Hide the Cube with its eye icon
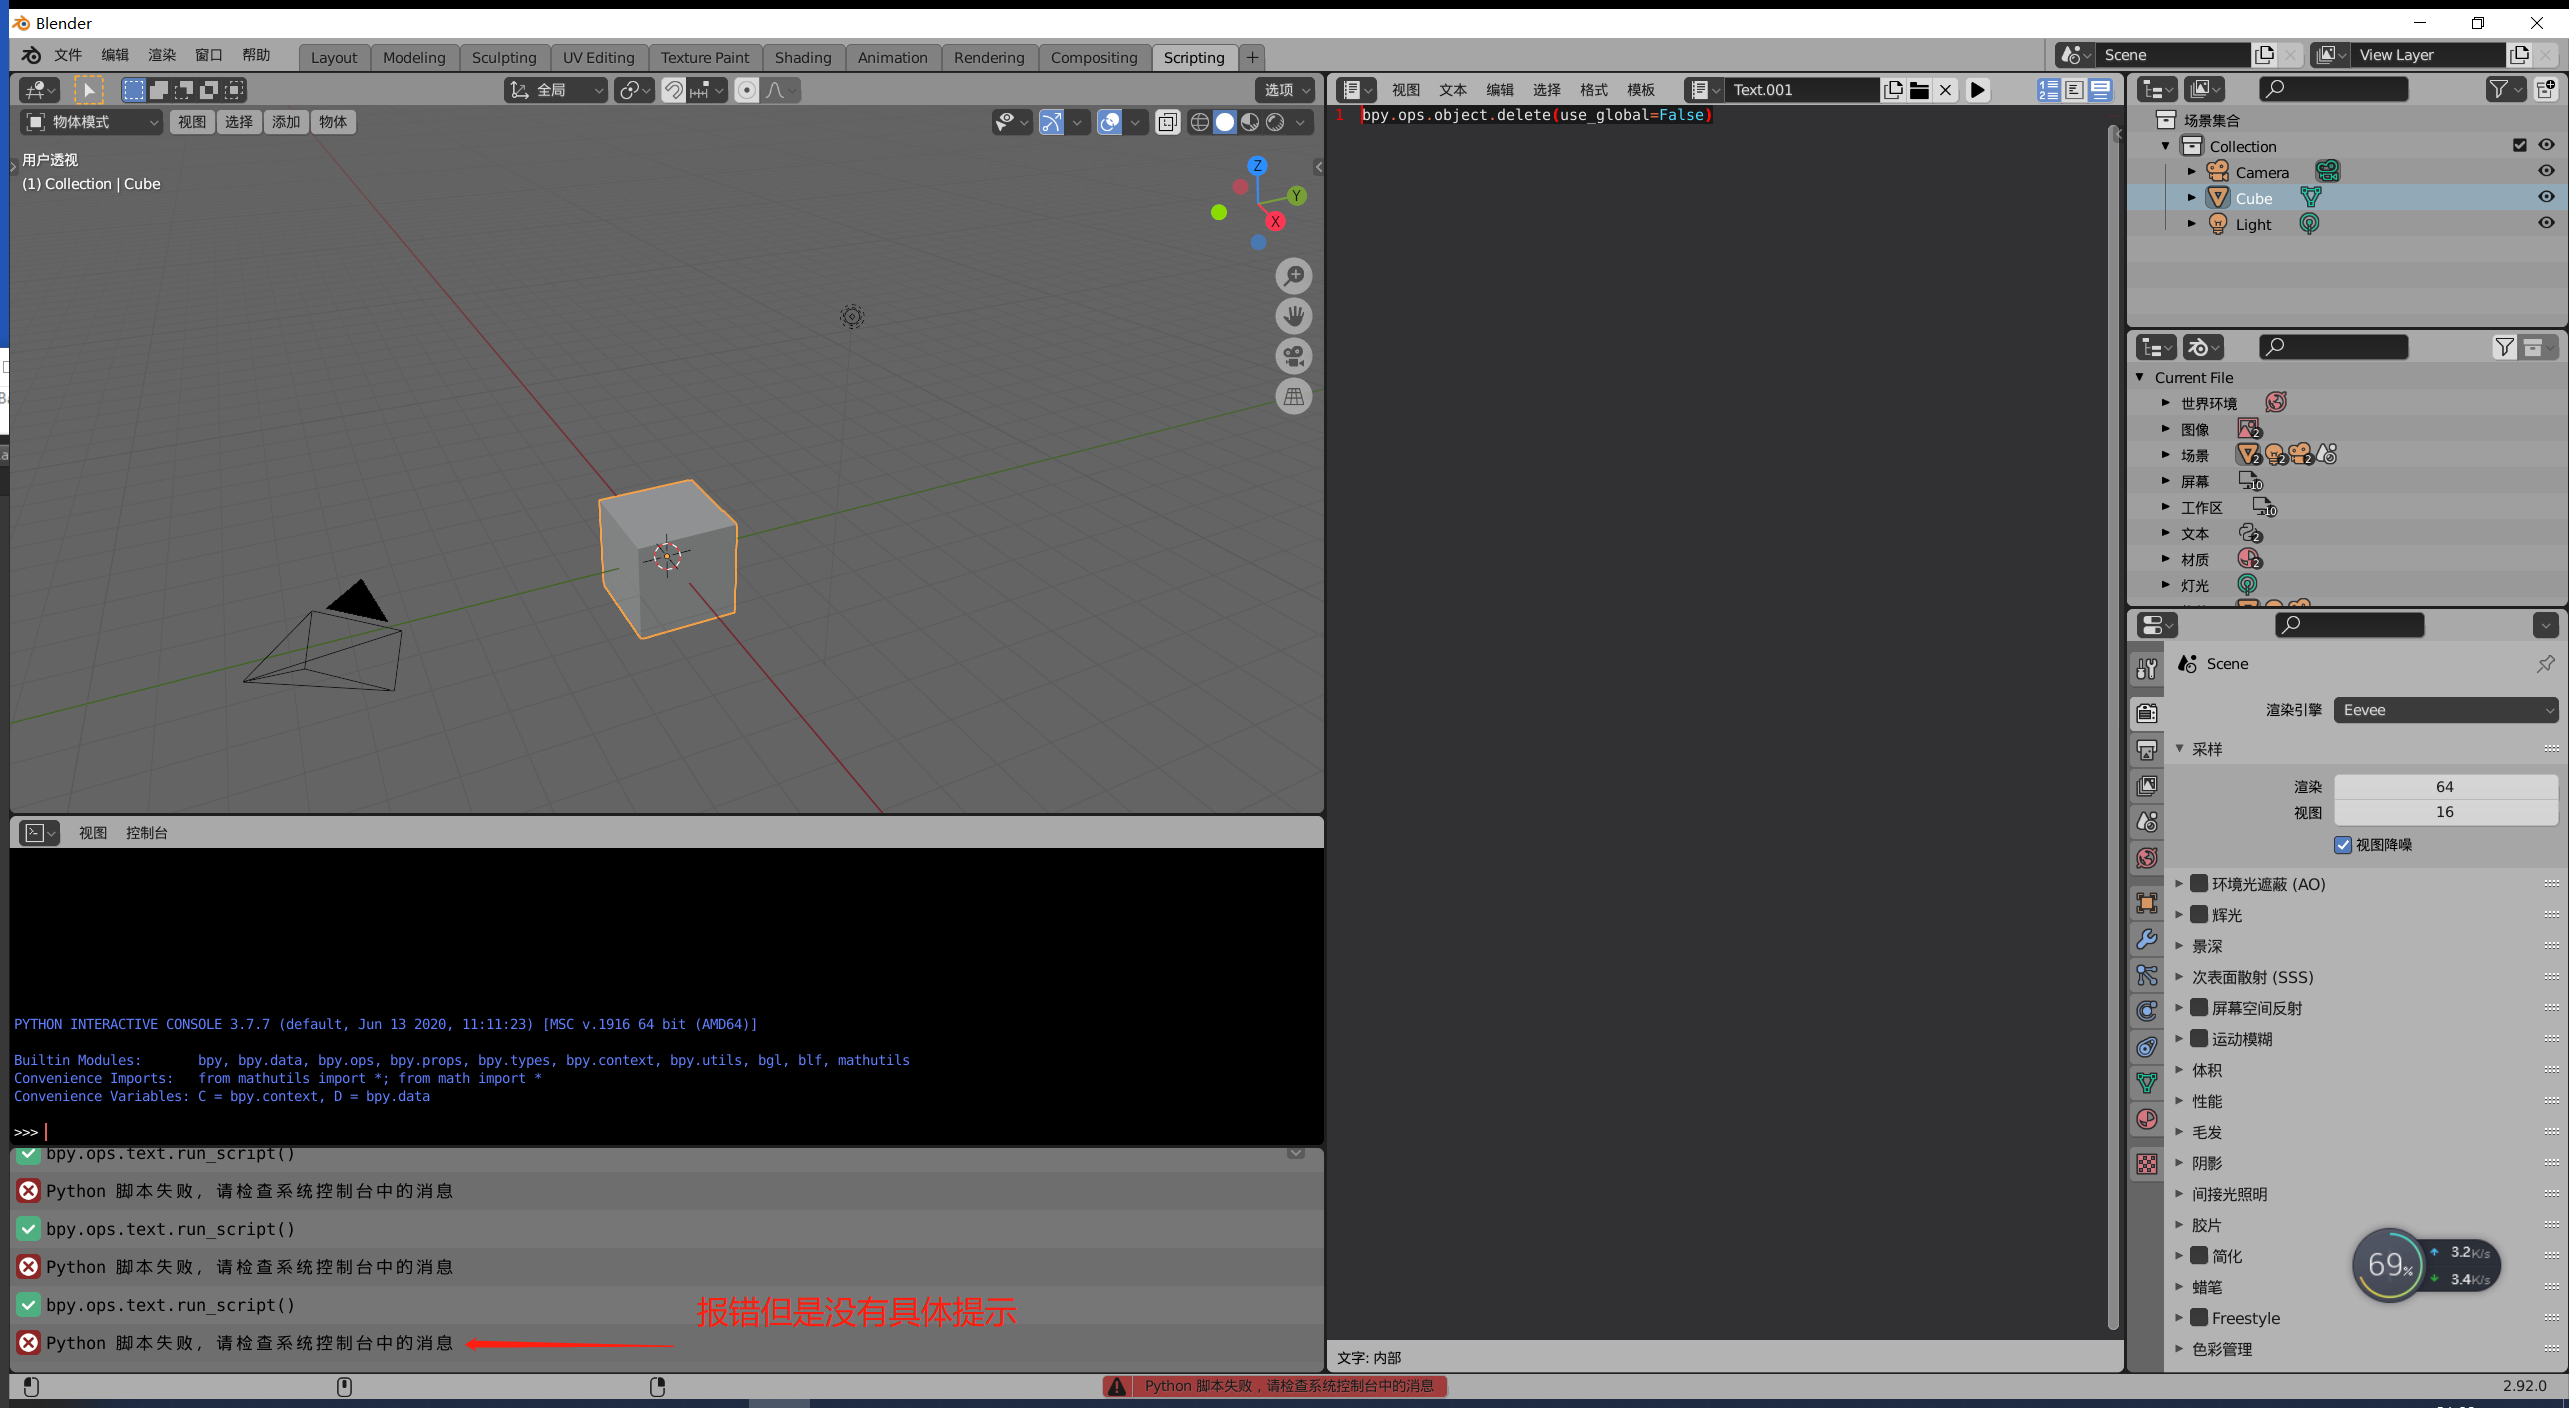This screenshot has height=1408, width=2569. (2546, 197)
